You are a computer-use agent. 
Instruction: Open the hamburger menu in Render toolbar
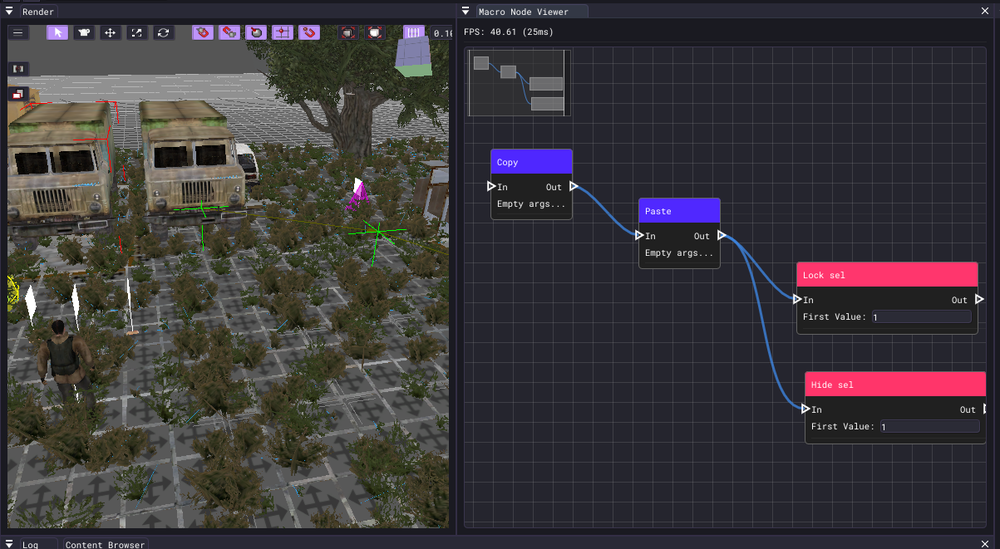coord(18,32)
